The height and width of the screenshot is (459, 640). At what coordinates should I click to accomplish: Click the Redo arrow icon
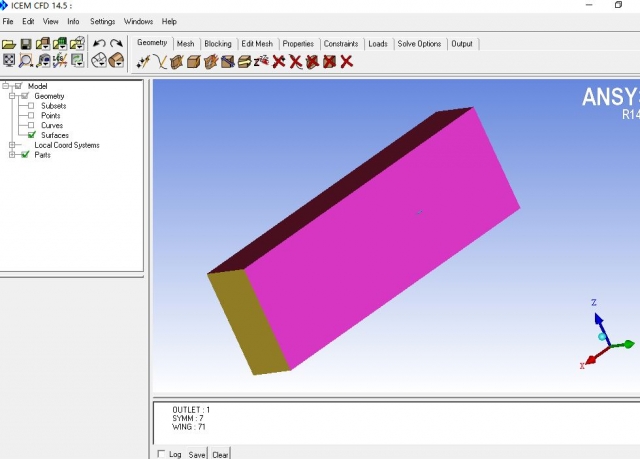click(116, 44)
